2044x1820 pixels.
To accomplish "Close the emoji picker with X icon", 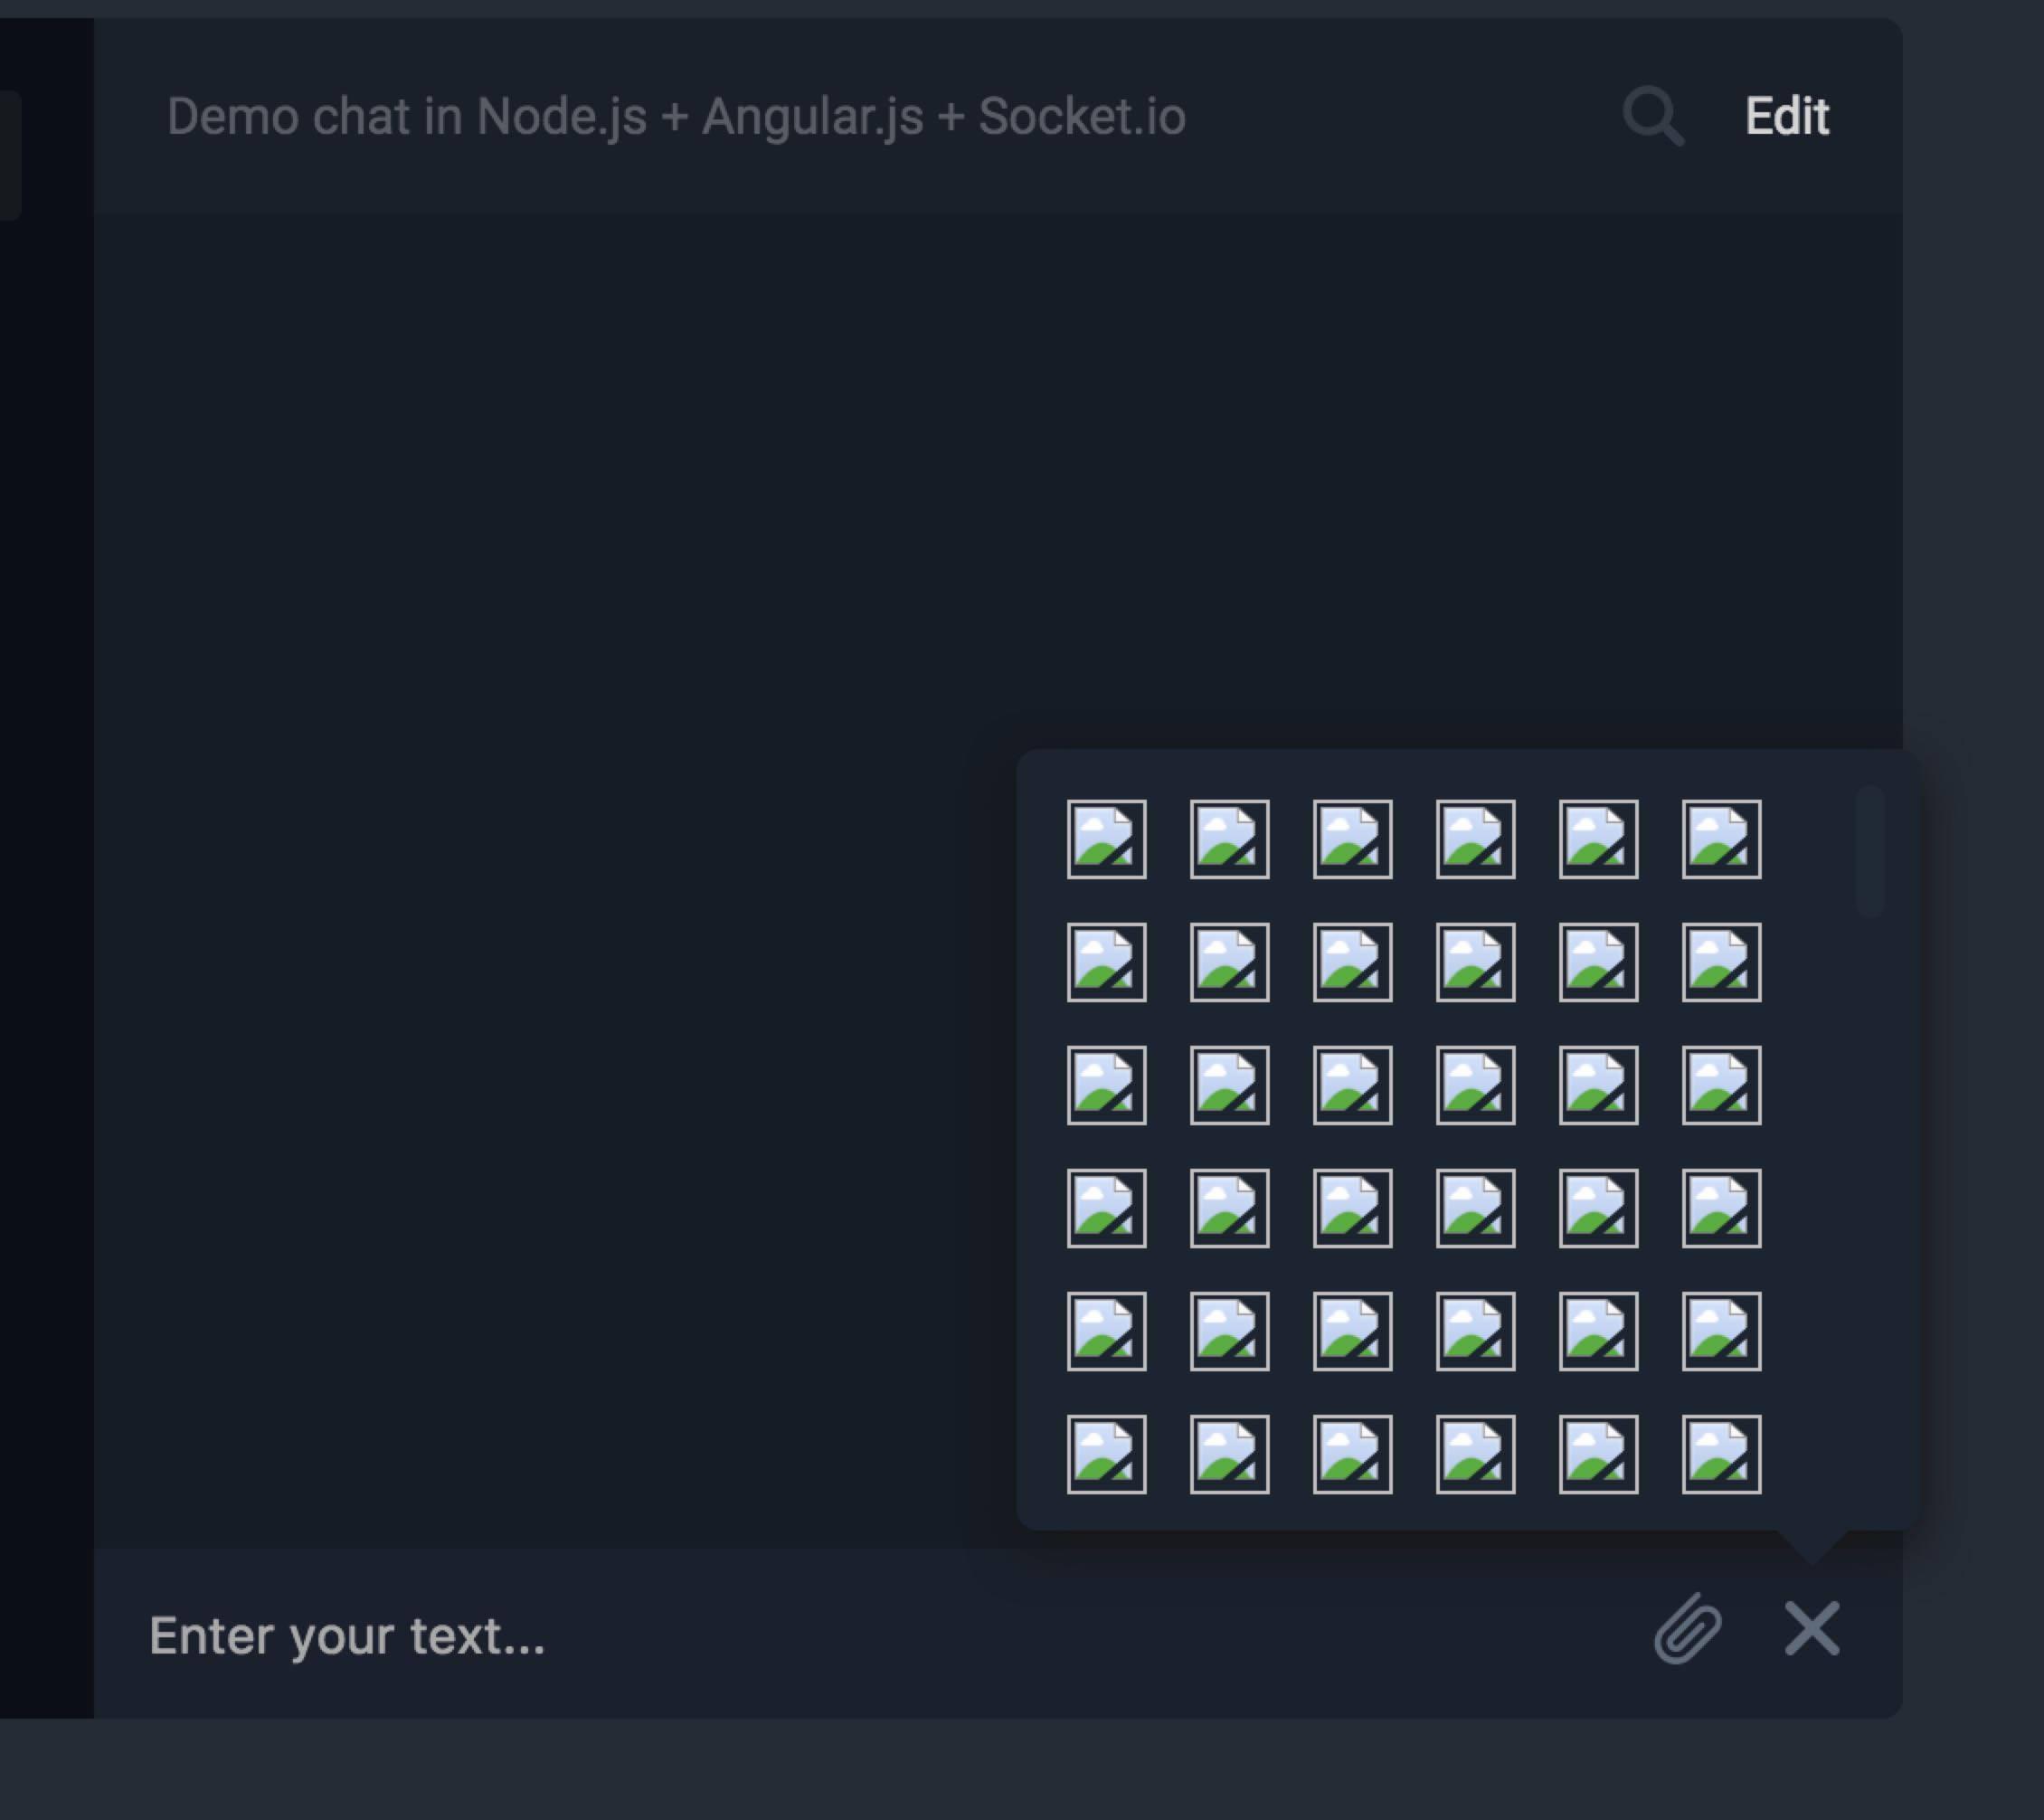I will pyautogui.click(x=1812, y=1629).
